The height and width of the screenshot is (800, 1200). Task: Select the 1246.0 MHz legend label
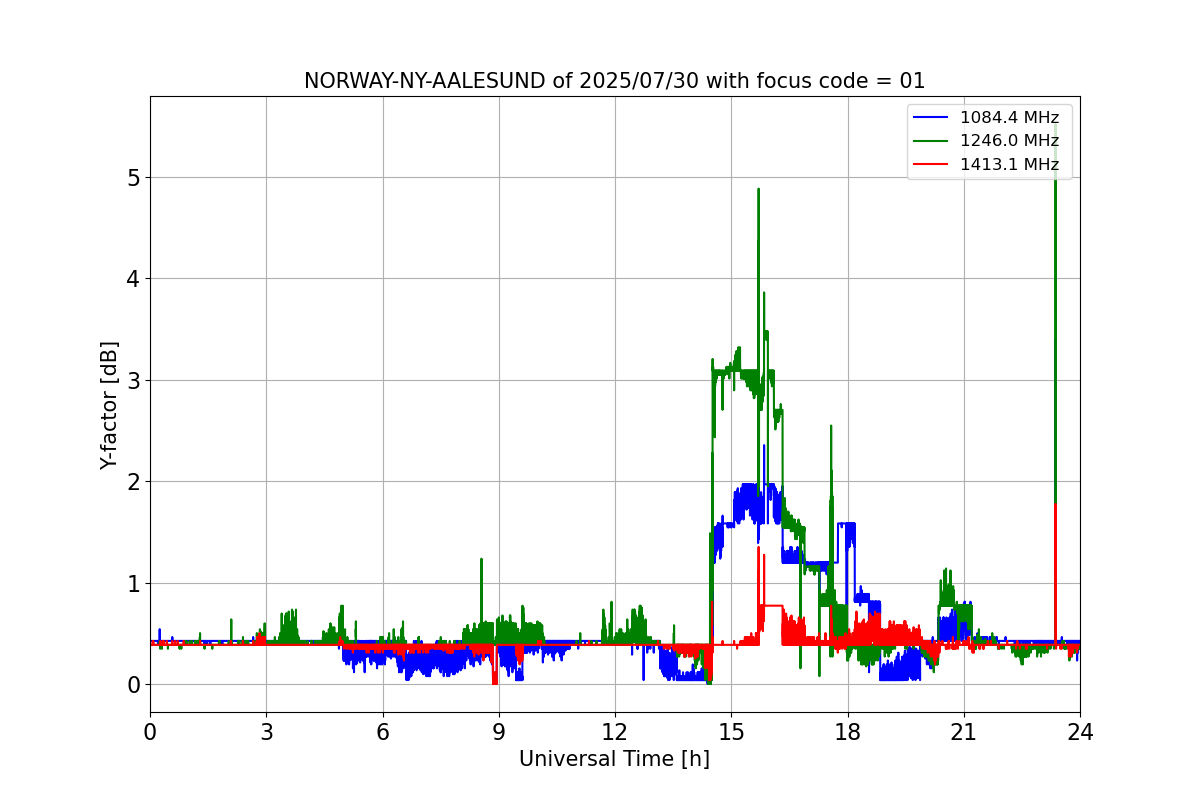coord(1009,141)
